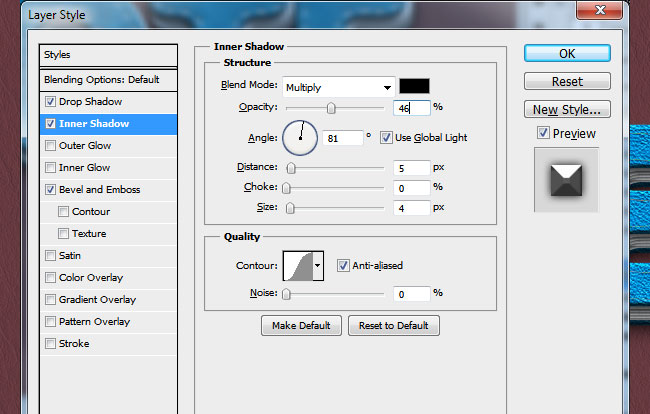The image size is (650, 414).
Task: Open the Drop Shadow settings row
Action: [x=109, y=102]
